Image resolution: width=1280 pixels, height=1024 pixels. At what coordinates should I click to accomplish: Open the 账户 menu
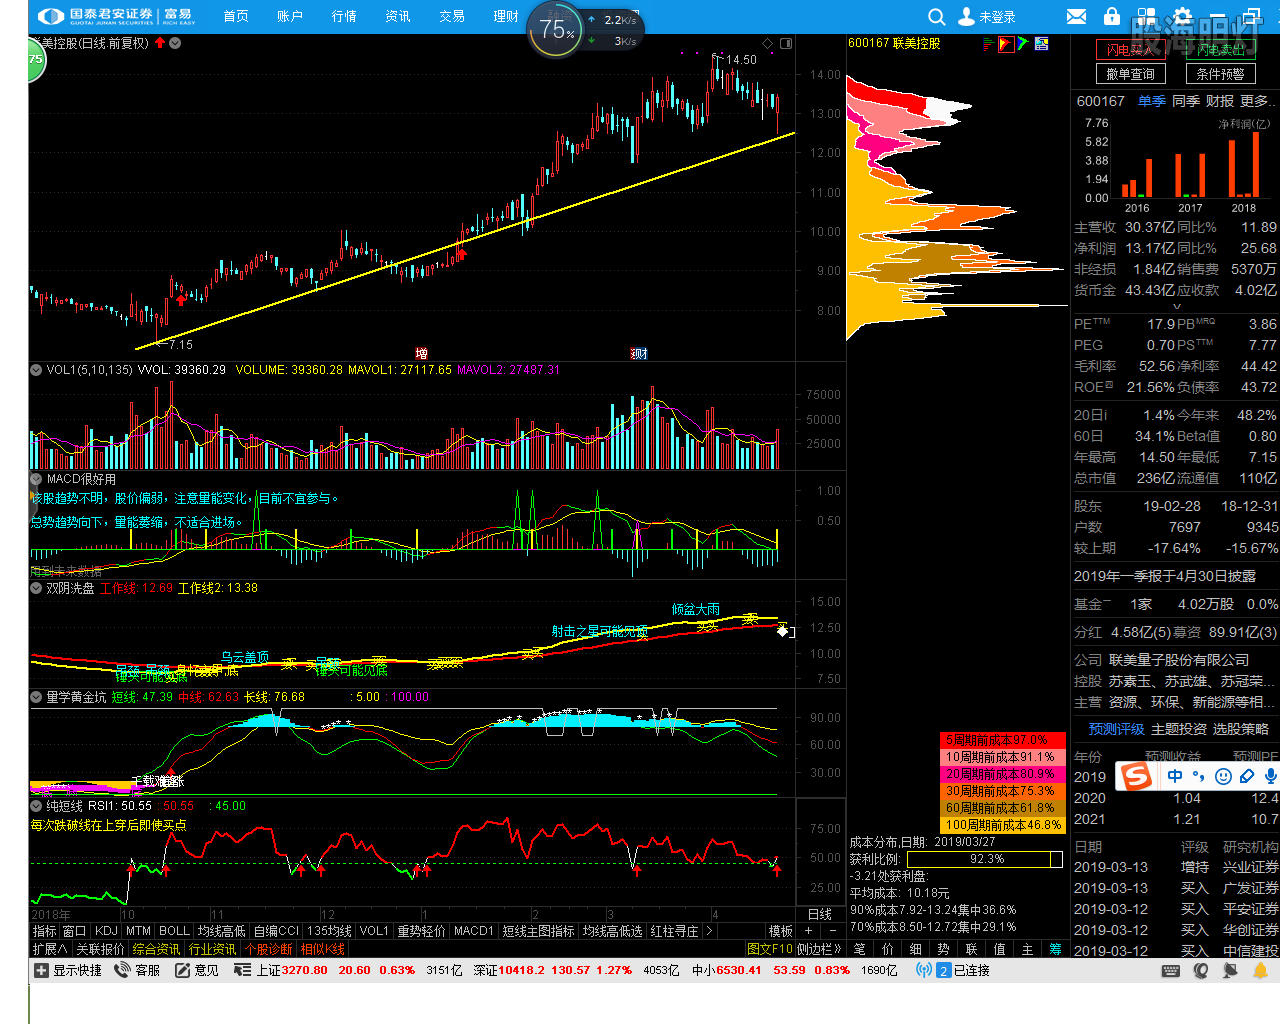tap(290, 16)
